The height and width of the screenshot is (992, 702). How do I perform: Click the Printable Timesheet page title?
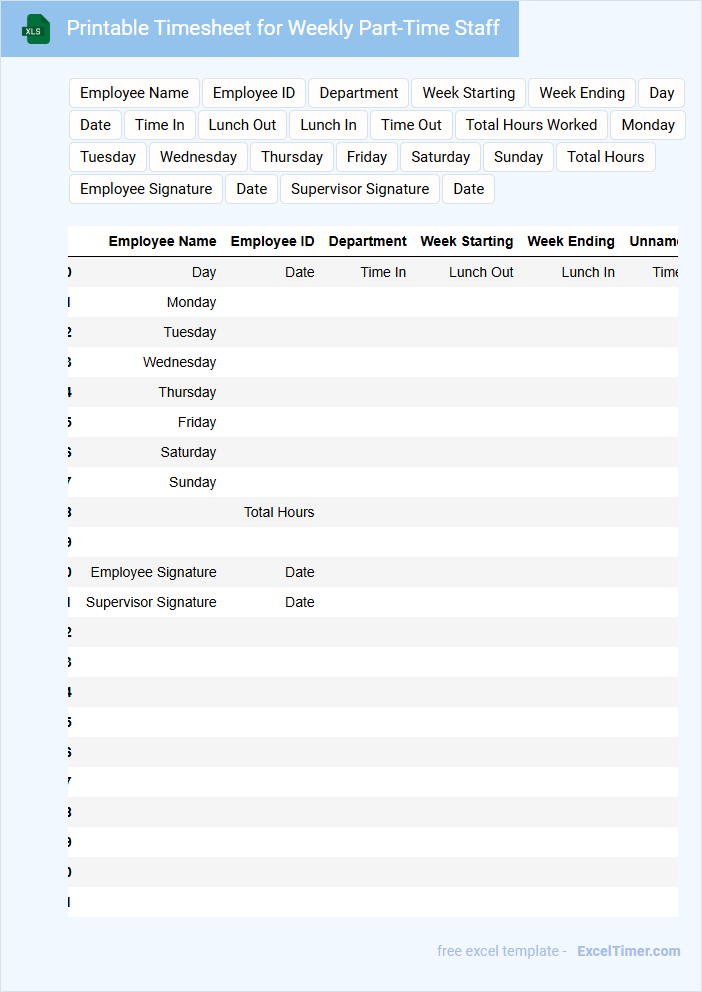click(x=283, y=28)
